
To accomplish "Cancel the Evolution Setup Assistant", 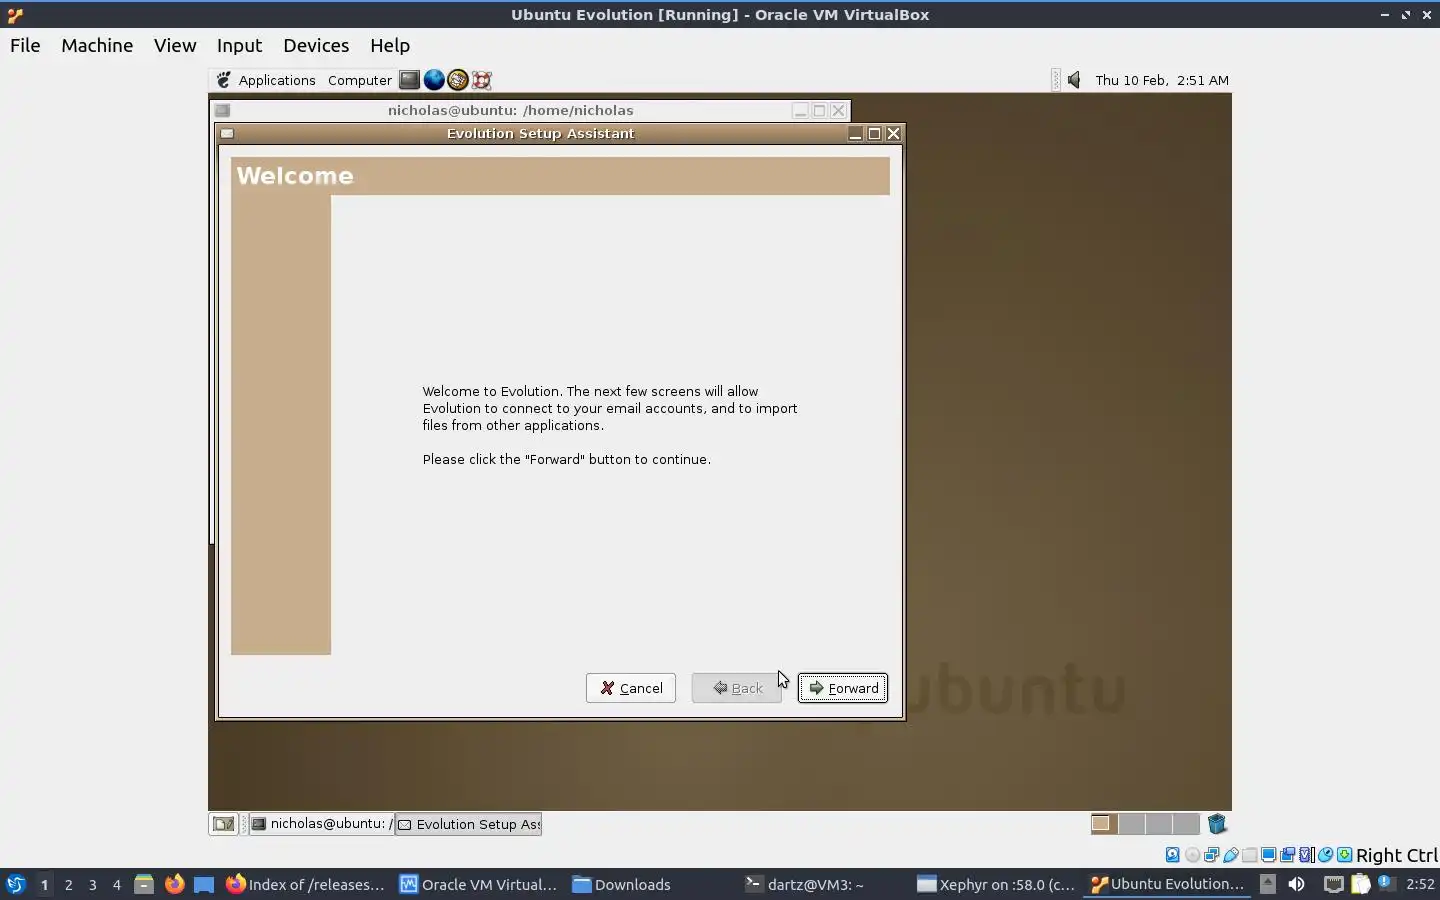I will pyautogui.click(x=631, y=688).
